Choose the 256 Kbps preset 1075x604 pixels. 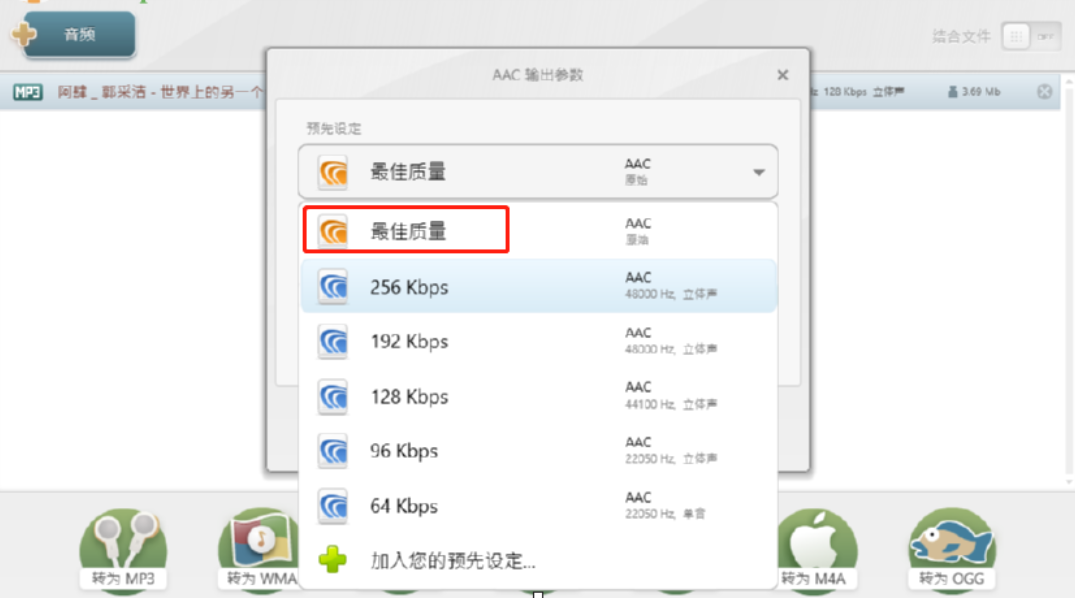tap(539, 287)
